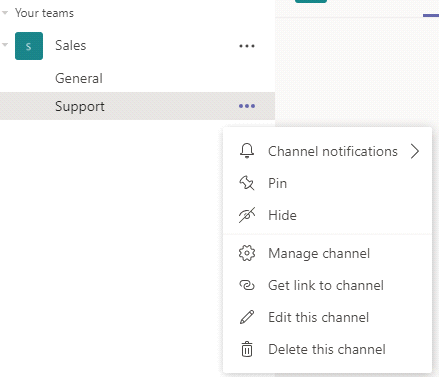Viewport: 439px width, 377px height.
Task: Click the chain link icon
Action: click(x=247, y=285)
